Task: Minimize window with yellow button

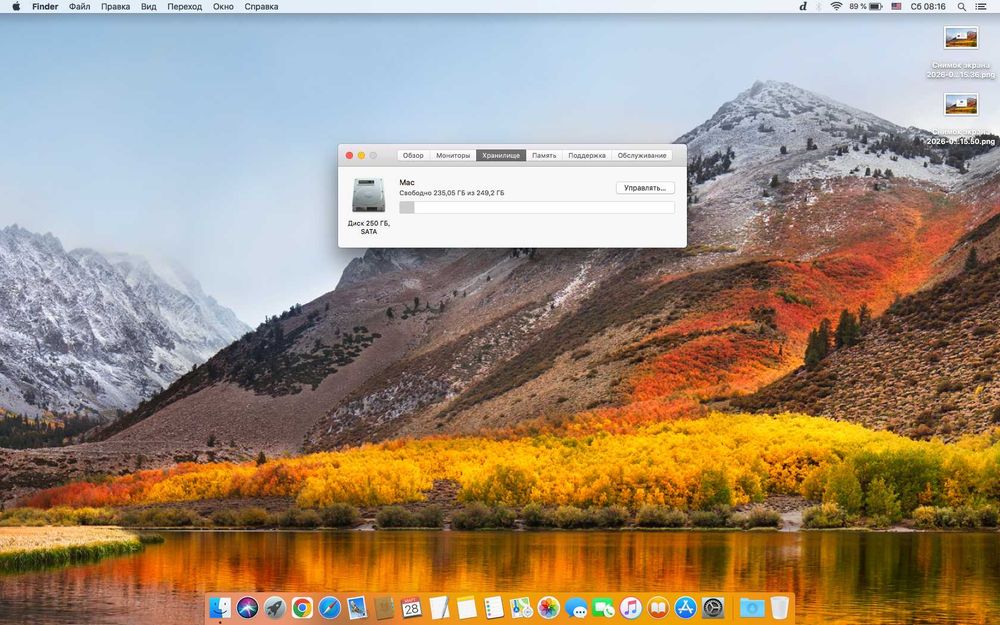Action: click(361, 156)
